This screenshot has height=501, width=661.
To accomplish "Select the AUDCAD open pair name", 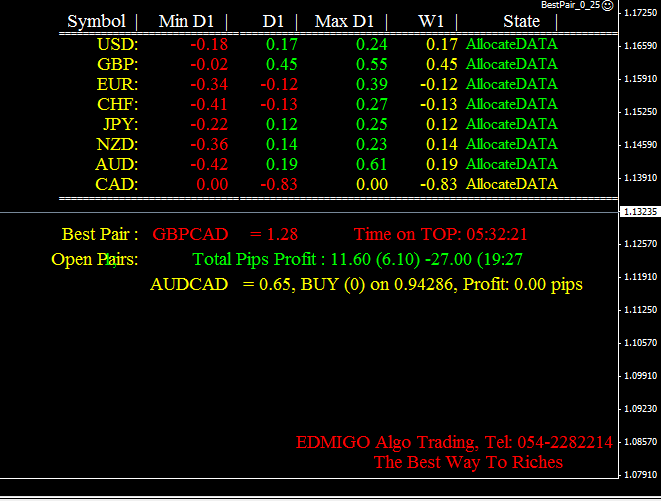I will (189, 284).
